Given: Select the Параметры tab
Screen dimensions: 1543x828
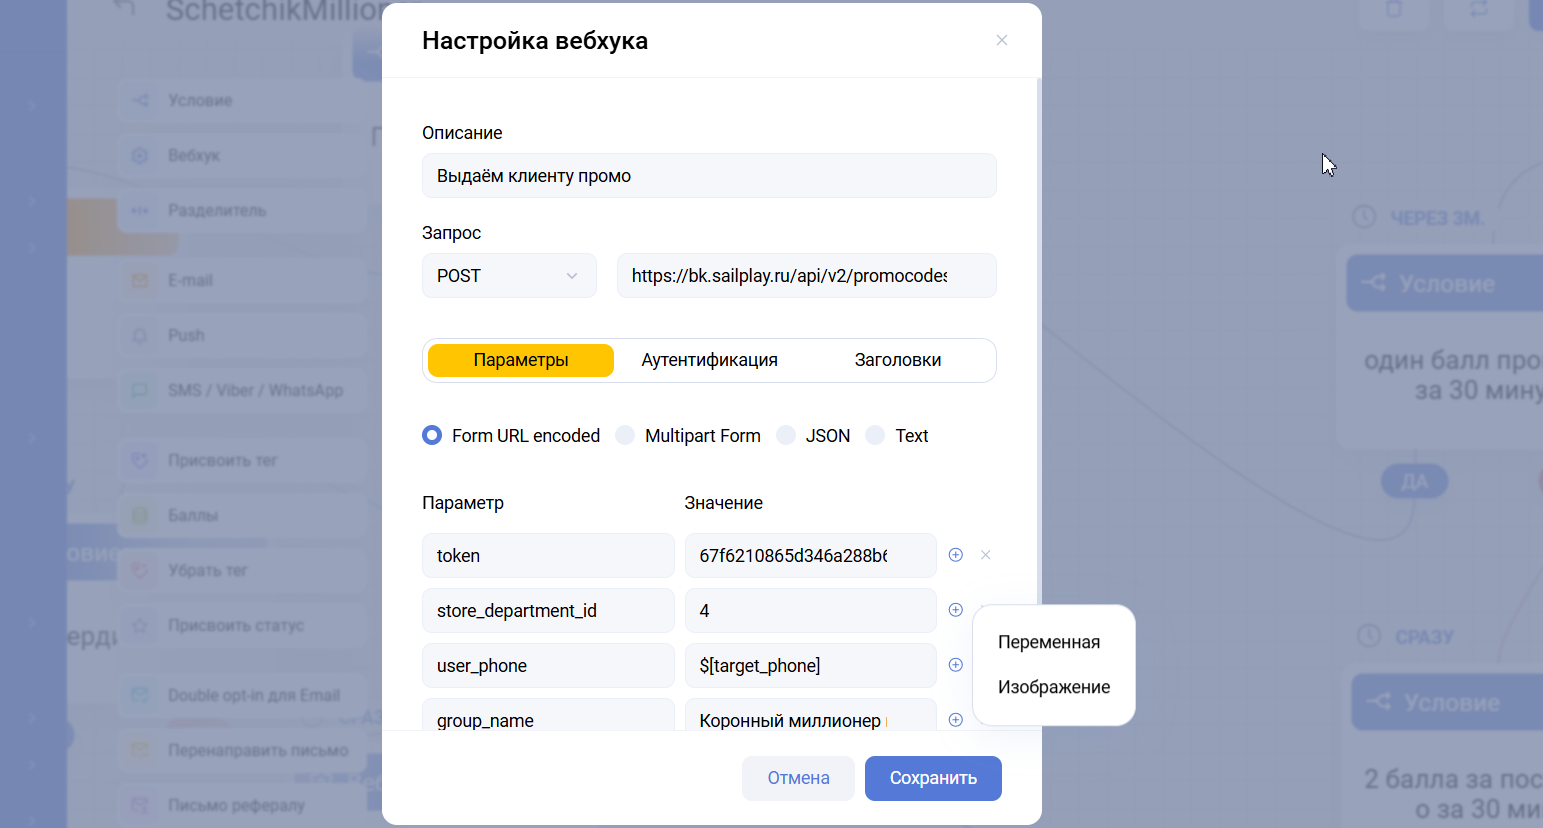Looking at the screenshot, I should point(521,360).
